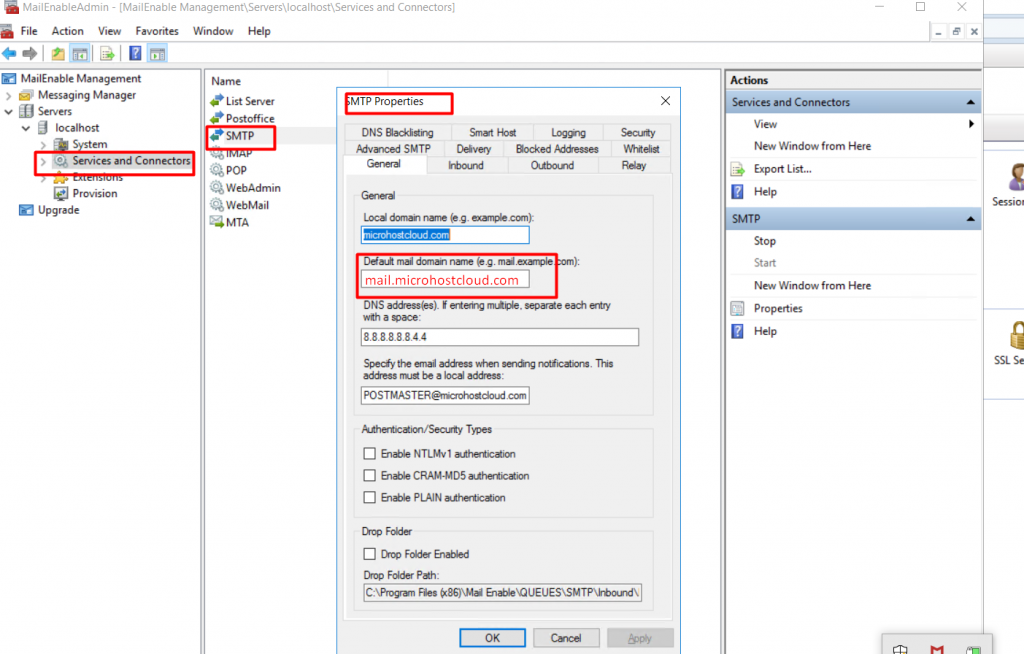Click the DNS addresses input field
Screen dimensions: 1024x654
pos(500,337)
